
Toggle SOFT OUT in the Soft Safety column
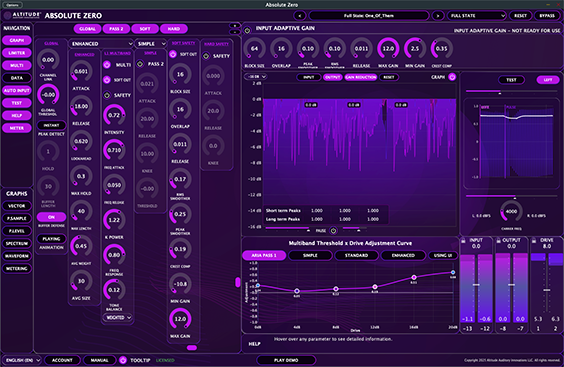point(173,54)
